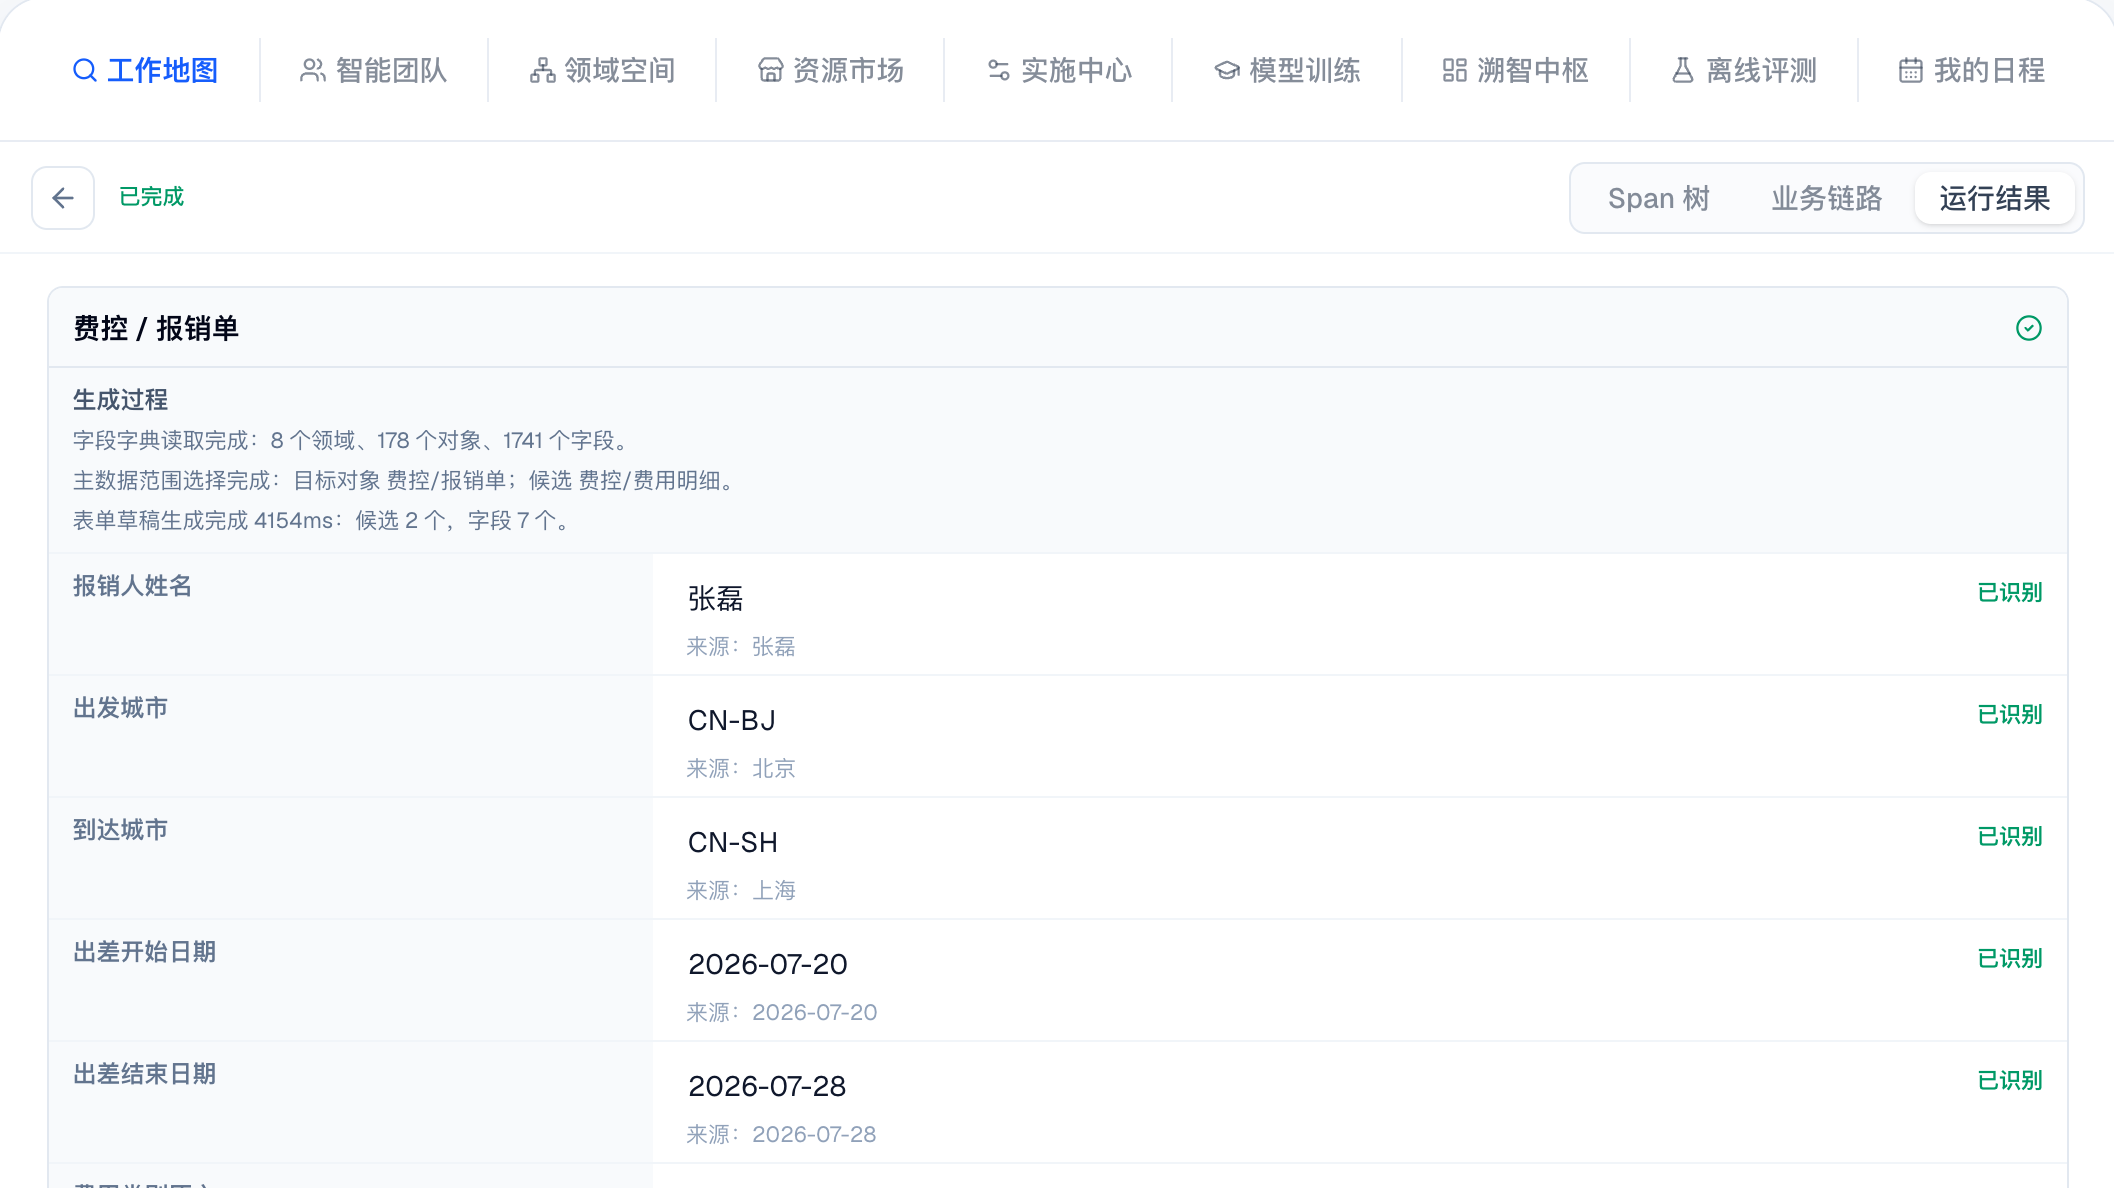Image resolution: width=2114 pixels, height=1188 pixels.
Task: Open the 离线评测 nav tab
Action: [1744, 70]
